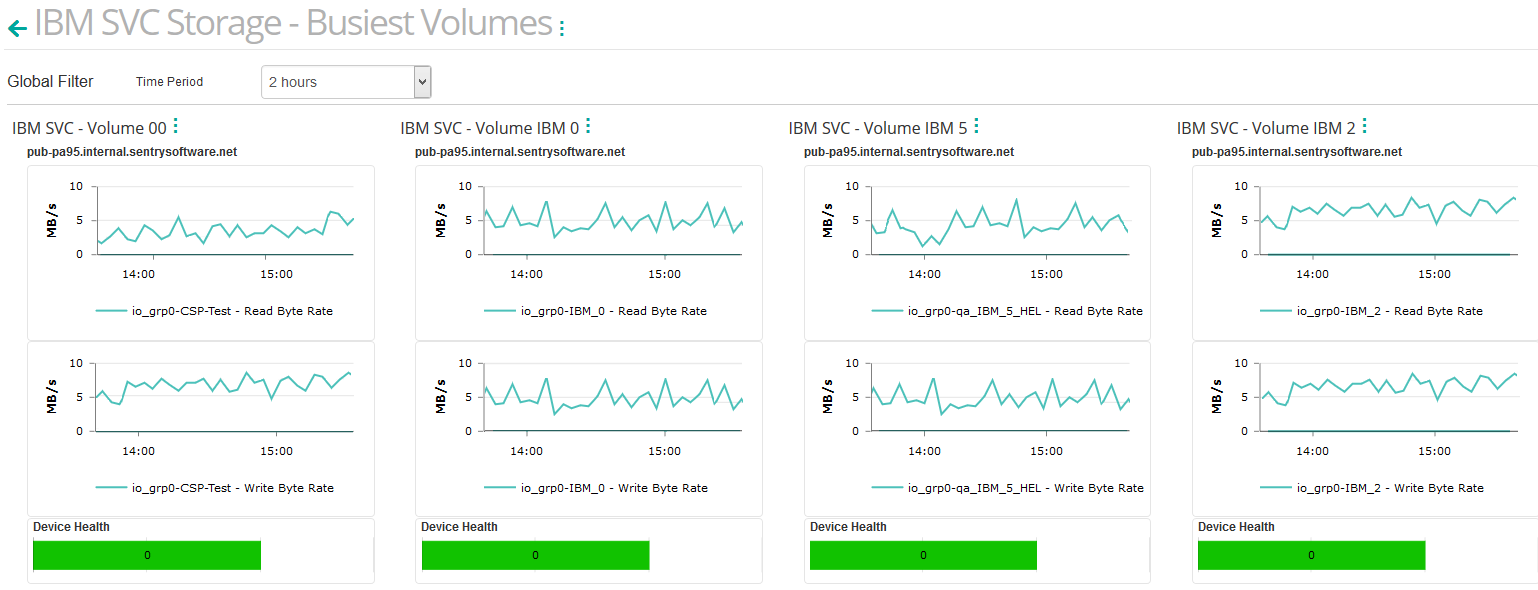Expand the Time Period dropdown
This screenshot has height=590, width=1538.
(346, 82)
